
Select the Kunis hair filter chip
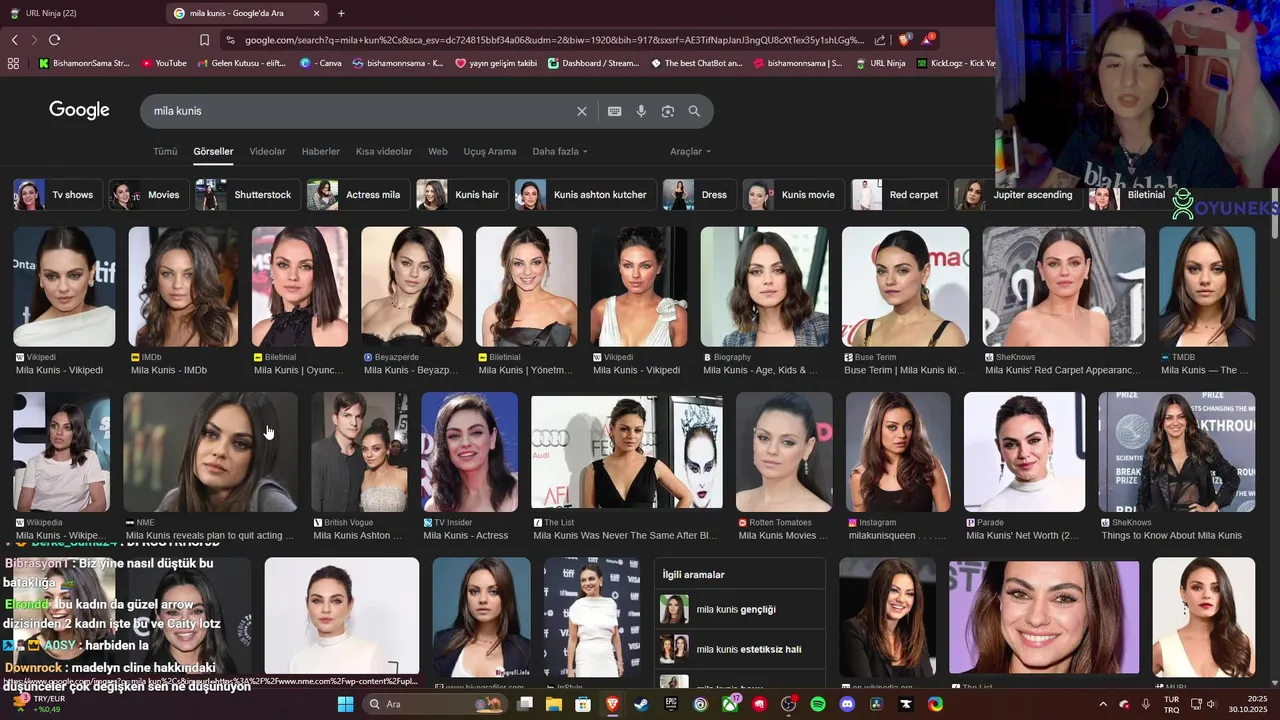(462, 195)
